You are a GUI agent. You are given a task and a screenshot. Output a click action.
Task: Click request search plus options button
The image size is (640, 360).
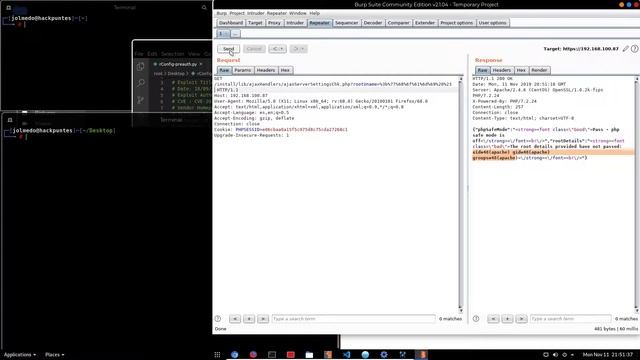point(249,319)
